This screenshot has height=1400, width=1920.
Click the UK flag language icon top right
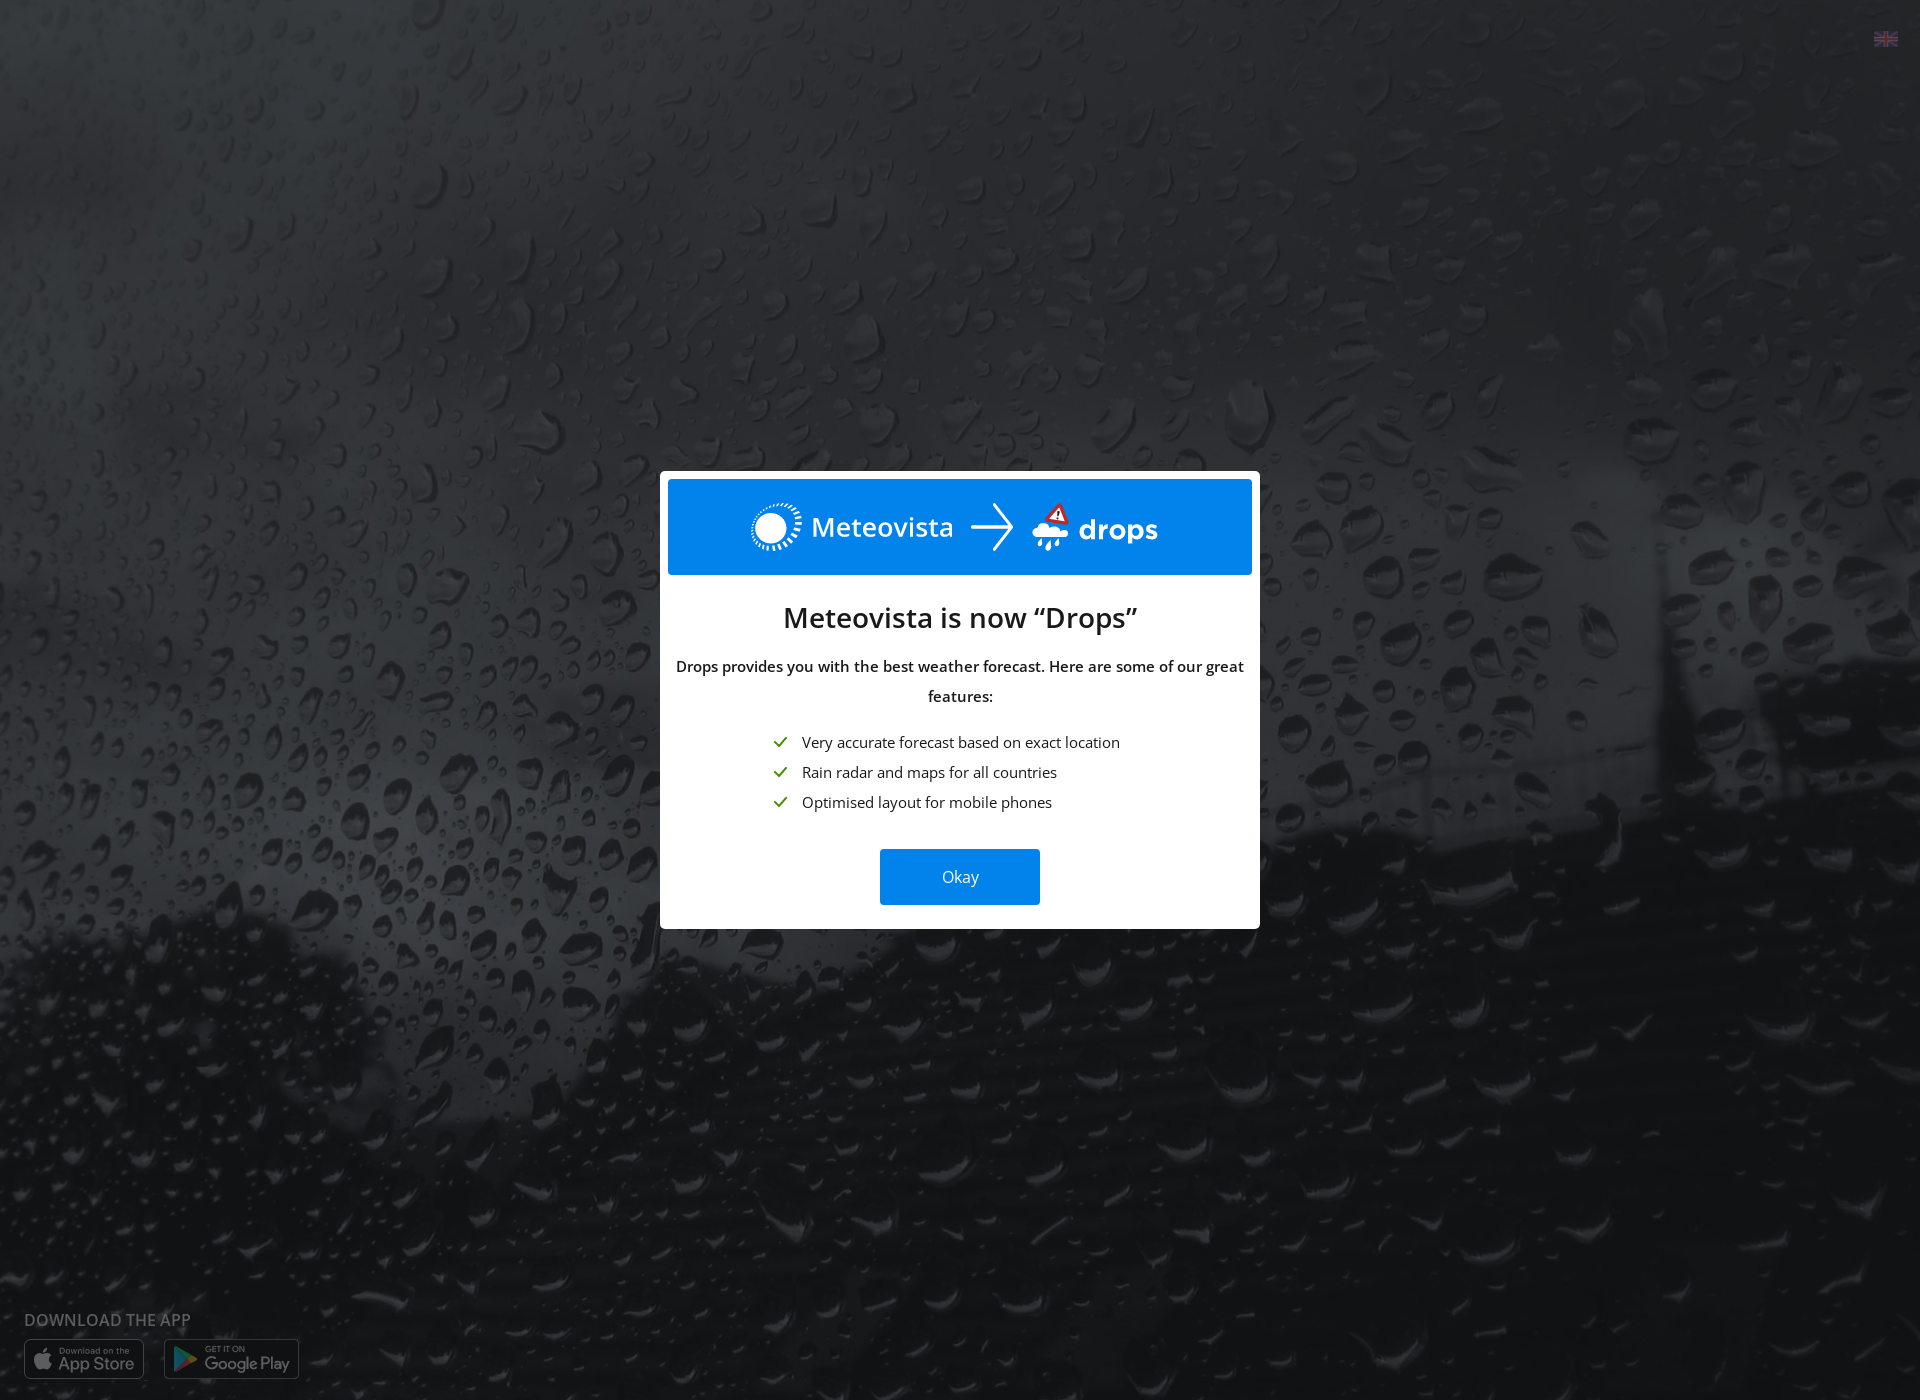coord(1886,39)
